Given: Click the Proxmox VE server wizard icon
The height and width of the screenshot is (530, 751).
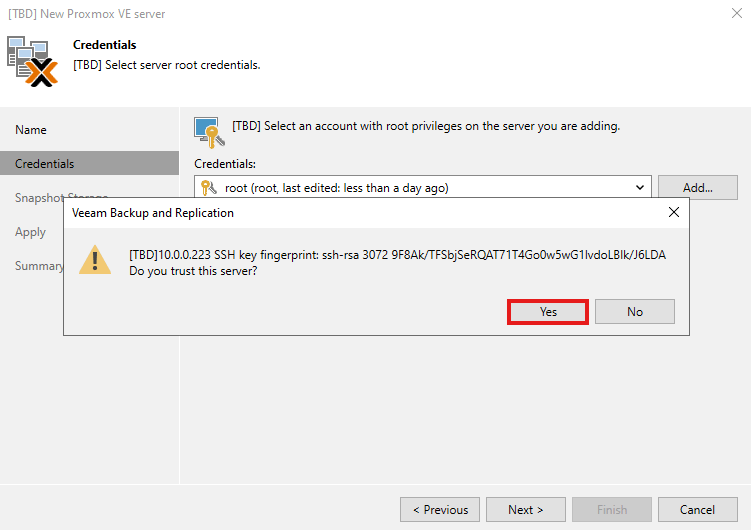Looking at the screenshot, I should [32, 60].
